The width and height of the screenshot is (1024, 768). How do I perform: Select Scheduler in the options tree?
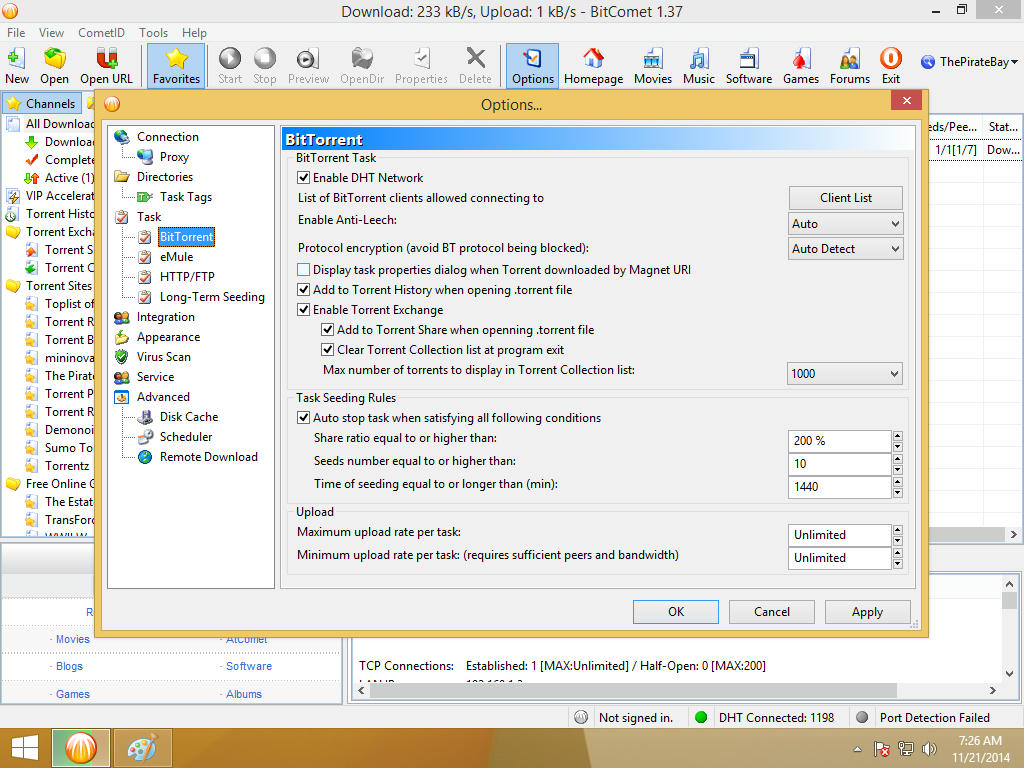[186, 437]
